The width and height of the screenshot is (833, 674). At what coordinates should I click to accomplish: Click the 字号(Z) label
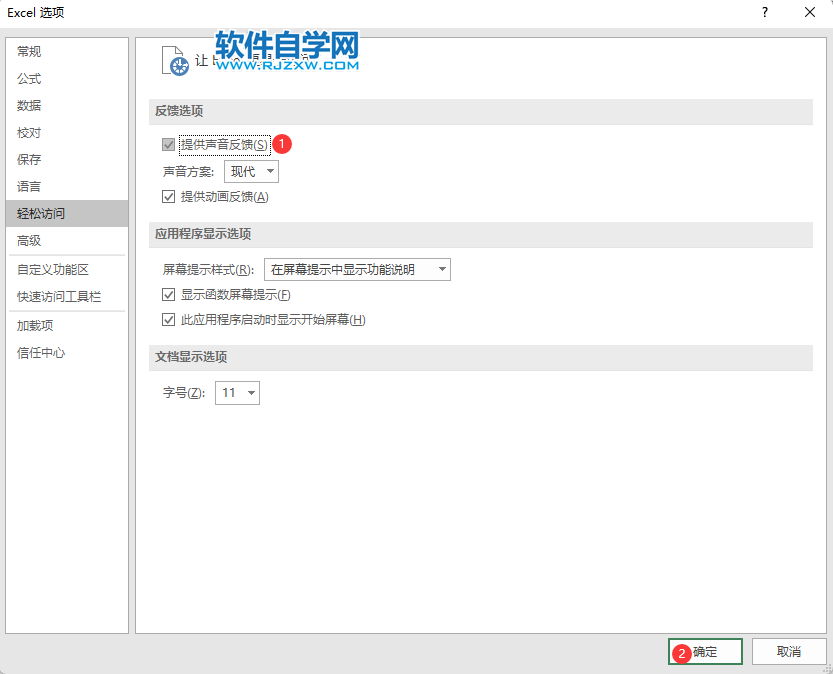pyautogui.click(x=184, y=393)
